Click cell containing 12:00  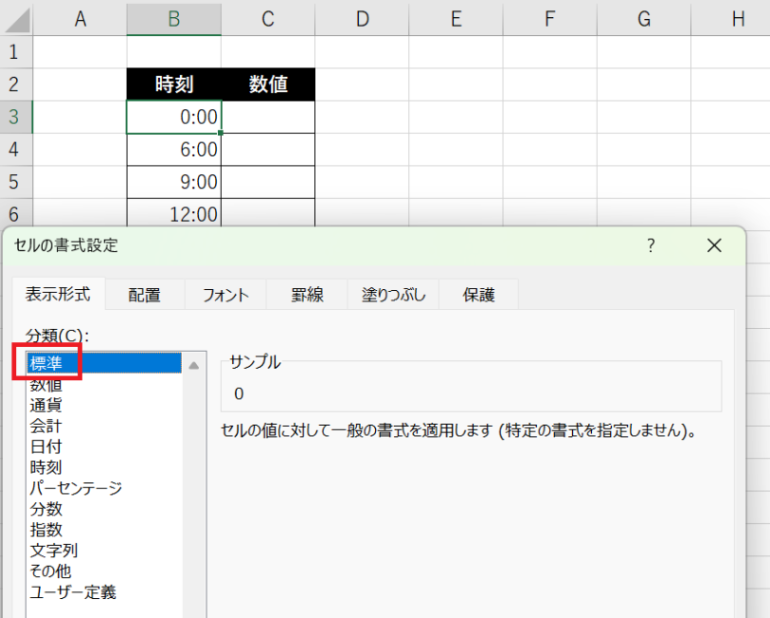(174, 213)
